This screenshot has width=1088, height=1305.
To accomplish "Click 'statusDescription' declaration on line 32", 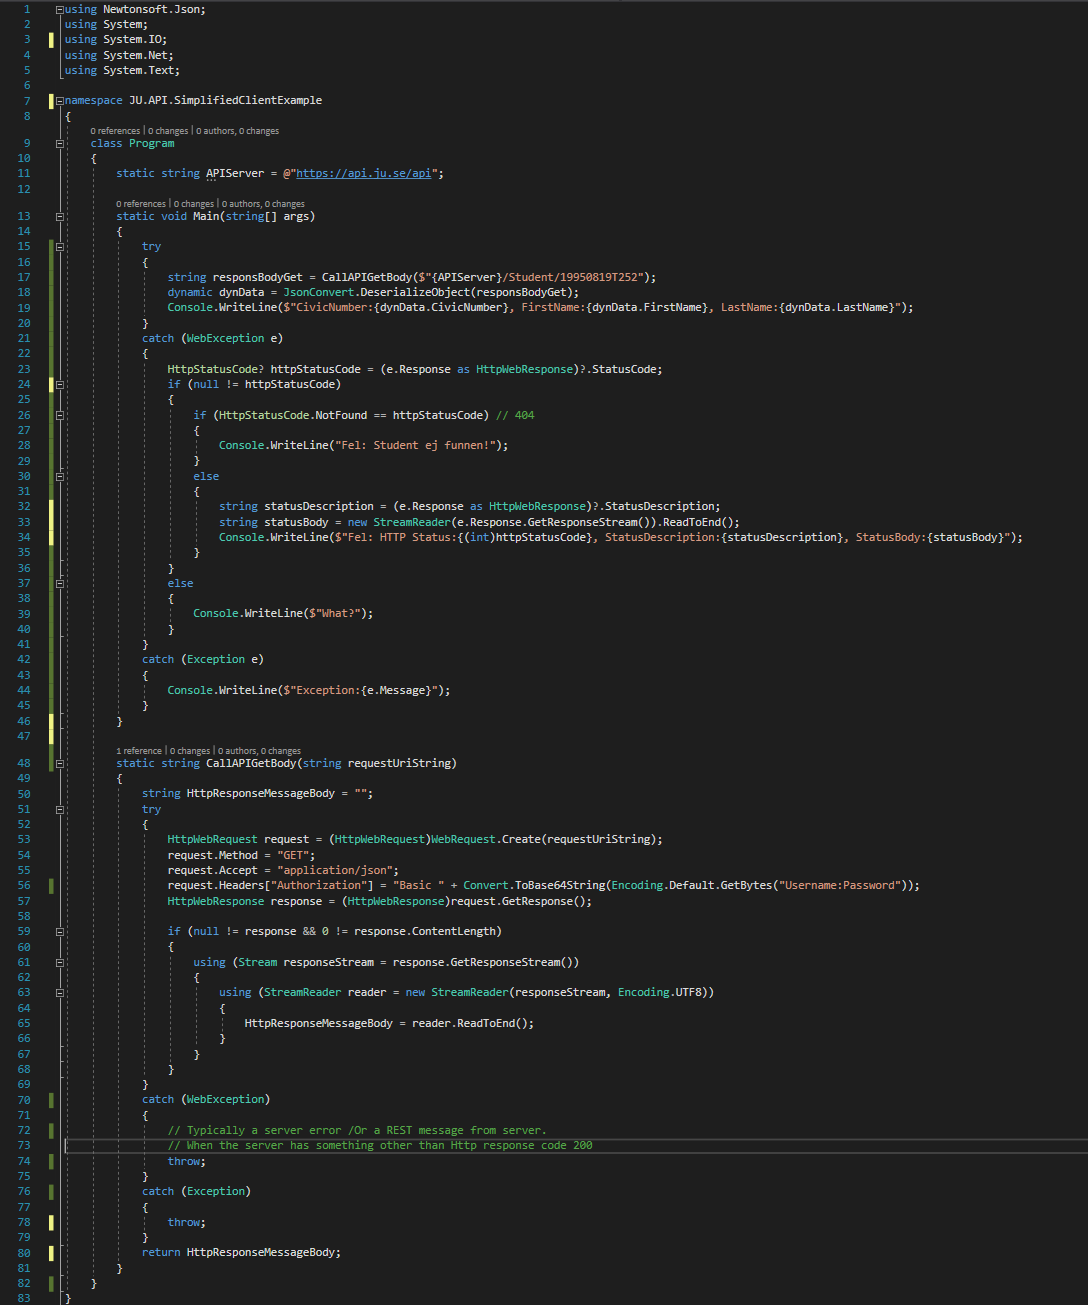I will [x=318, y=506].
